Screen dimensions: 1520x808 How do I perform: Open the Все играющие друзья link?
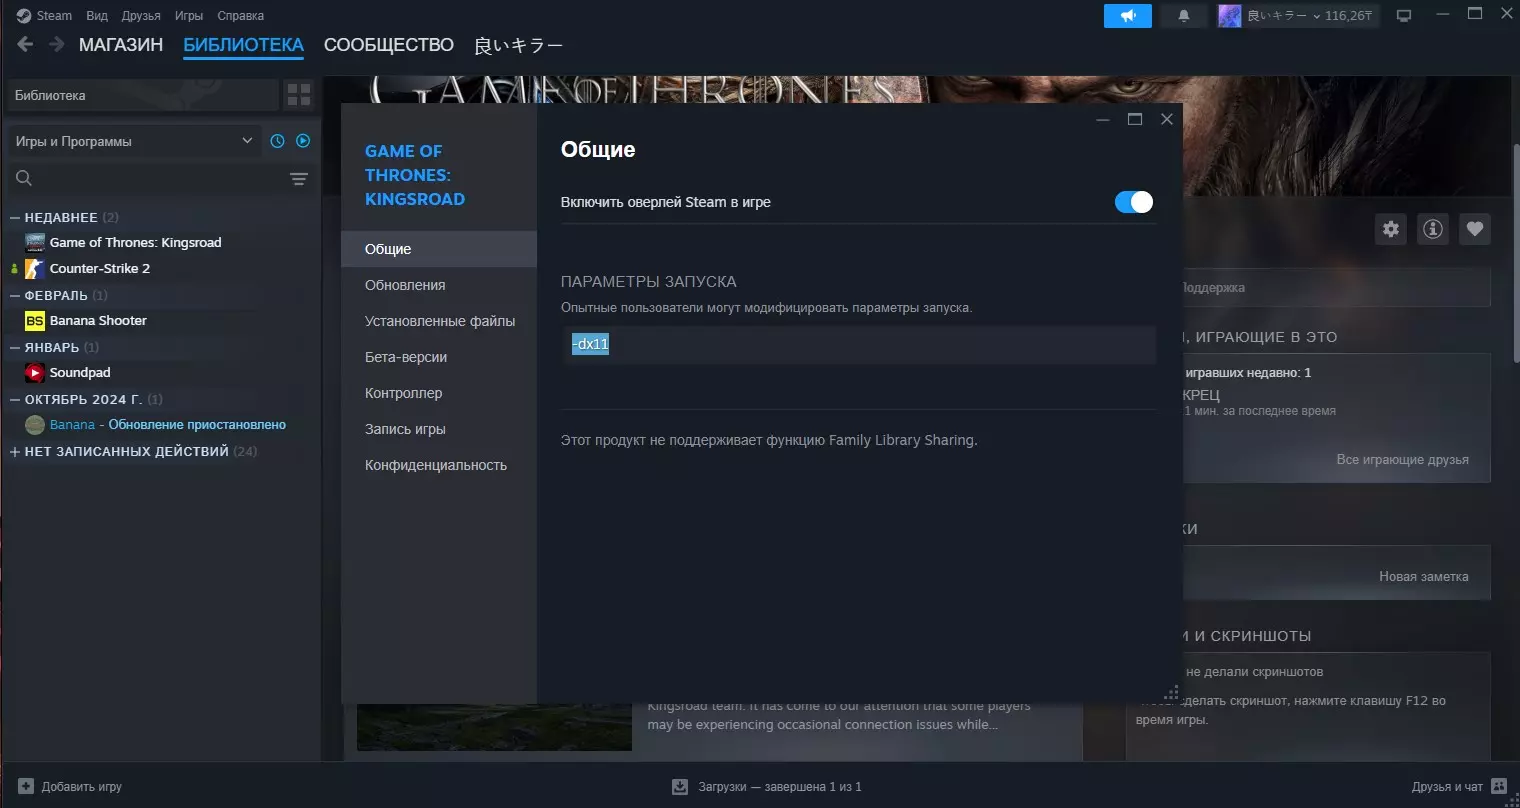[1402, 460]
